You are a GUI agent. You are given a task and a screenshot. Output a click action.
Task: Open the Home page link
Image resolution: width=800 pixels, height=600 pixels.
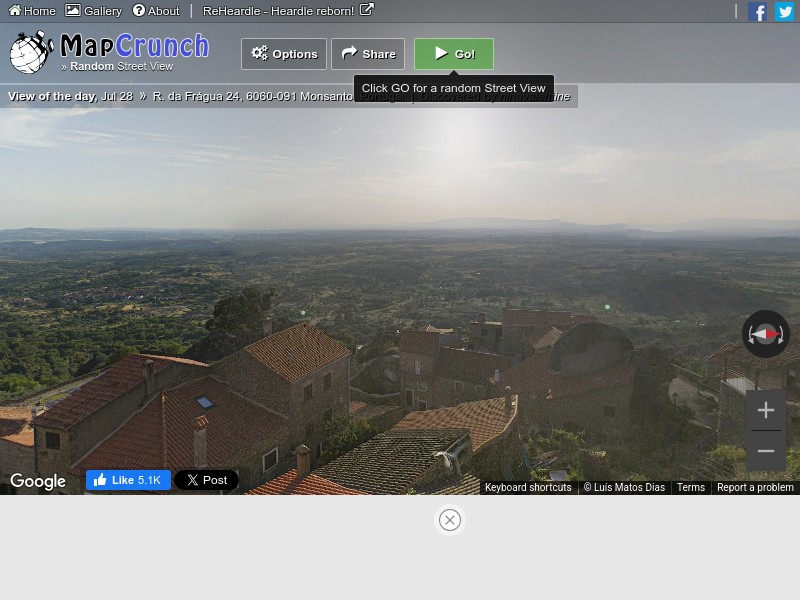click(32, 11)
